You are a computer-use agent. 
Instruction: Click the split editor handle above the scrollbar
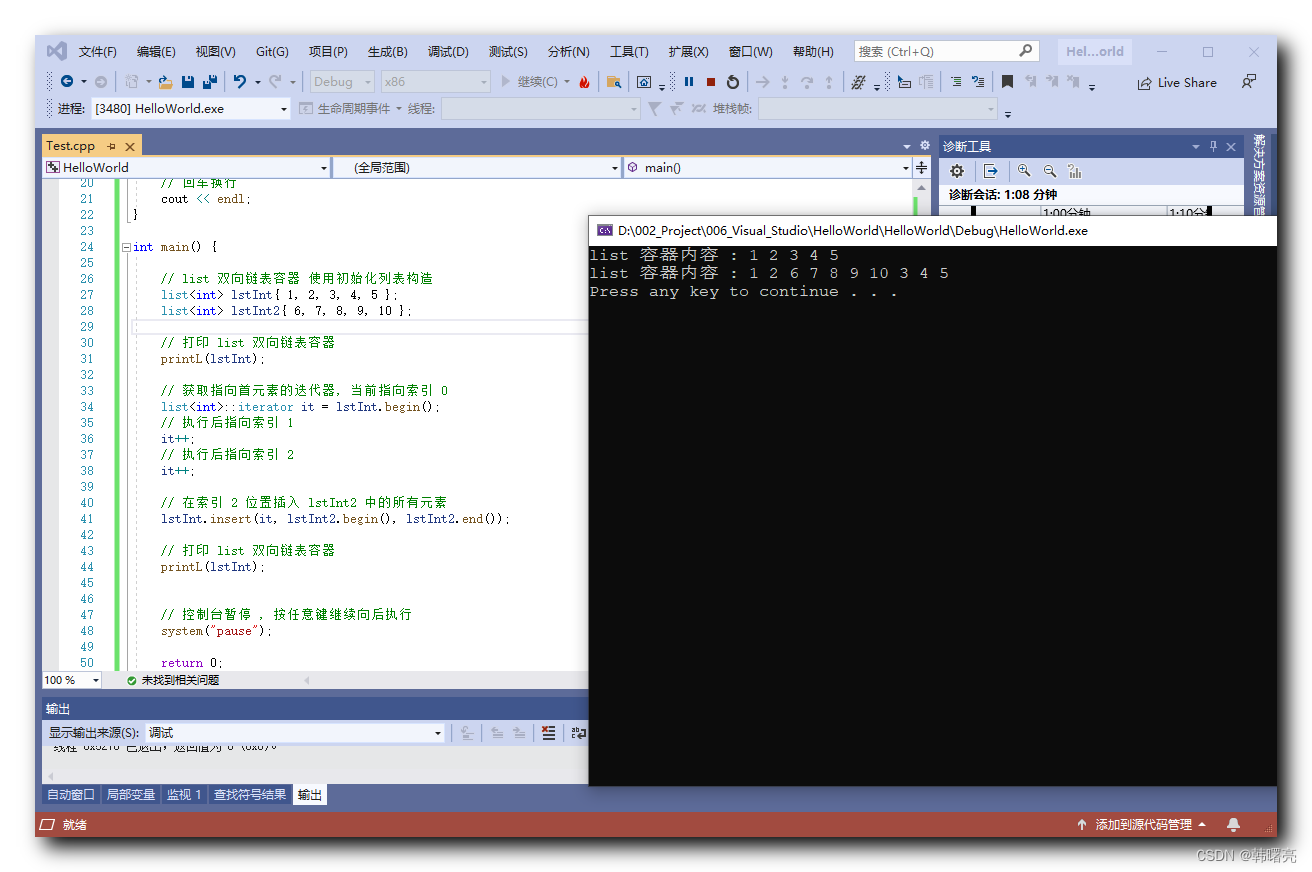pyautogui.click(x=921, y=168)
